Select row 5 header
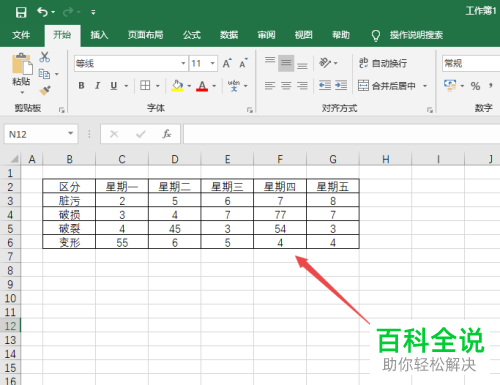This screenshot has height=385, width=500. [10, 229]
